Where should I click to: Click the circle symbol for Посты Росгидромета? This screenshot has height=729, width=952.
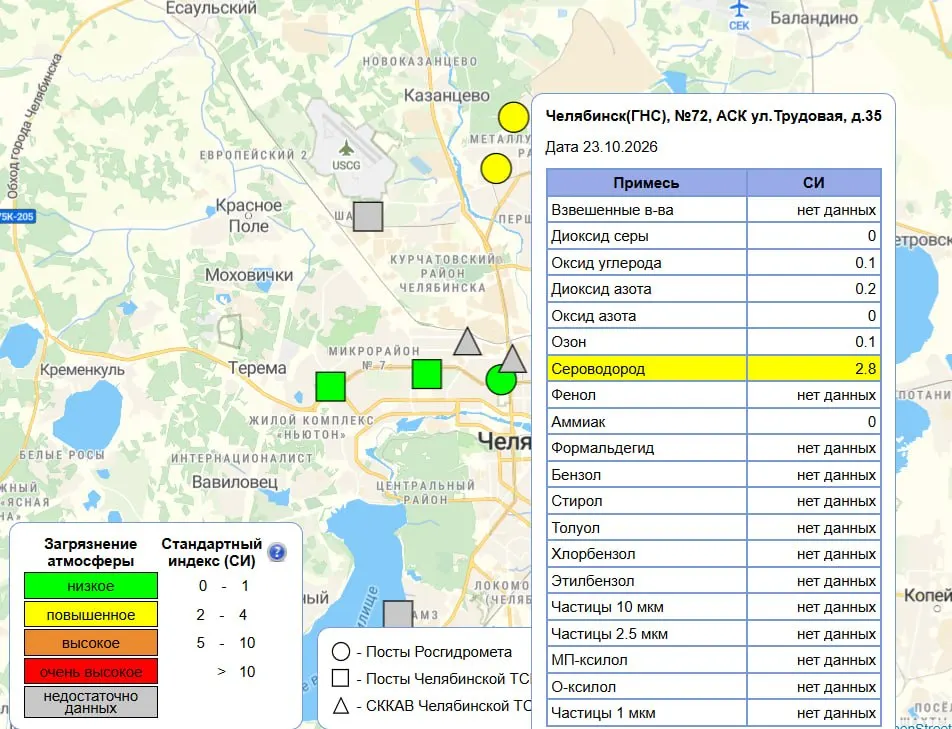(x=341, y=652)
